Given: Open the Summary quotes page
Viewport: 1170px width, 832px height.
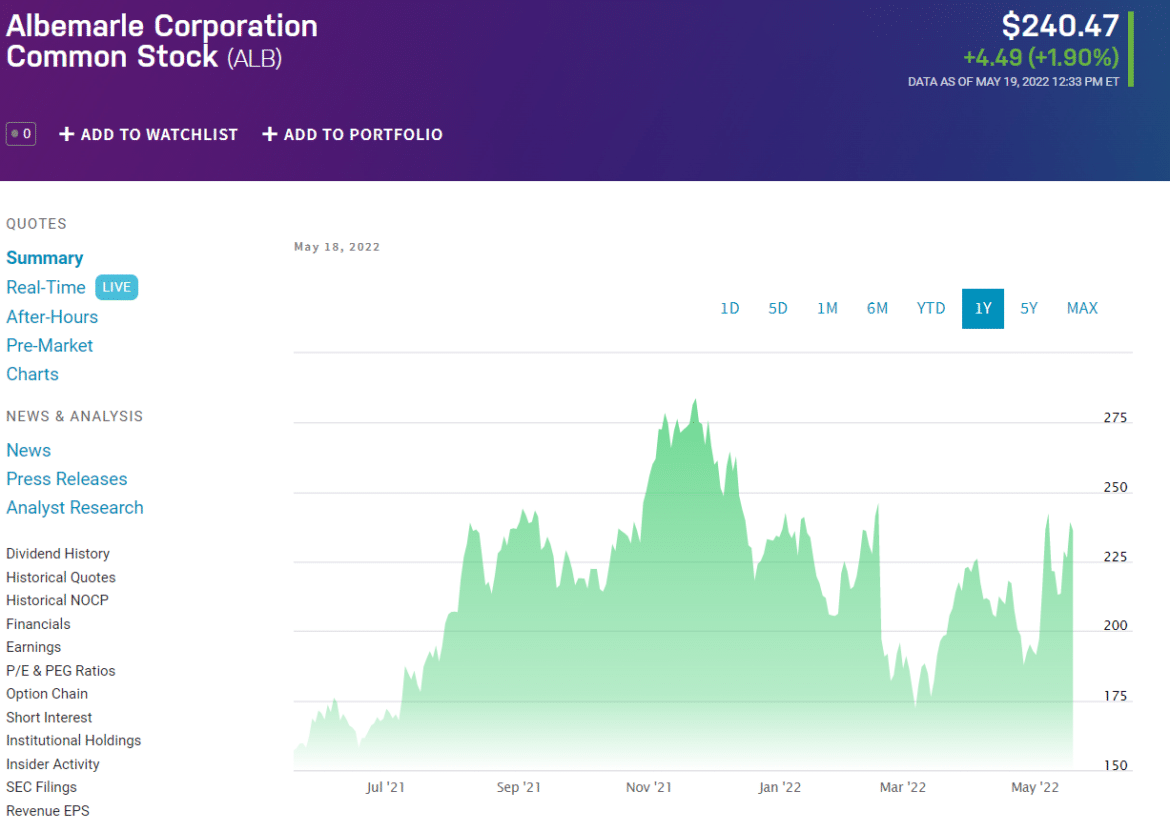Looking at the screenshot, I should tap(45, 258).
